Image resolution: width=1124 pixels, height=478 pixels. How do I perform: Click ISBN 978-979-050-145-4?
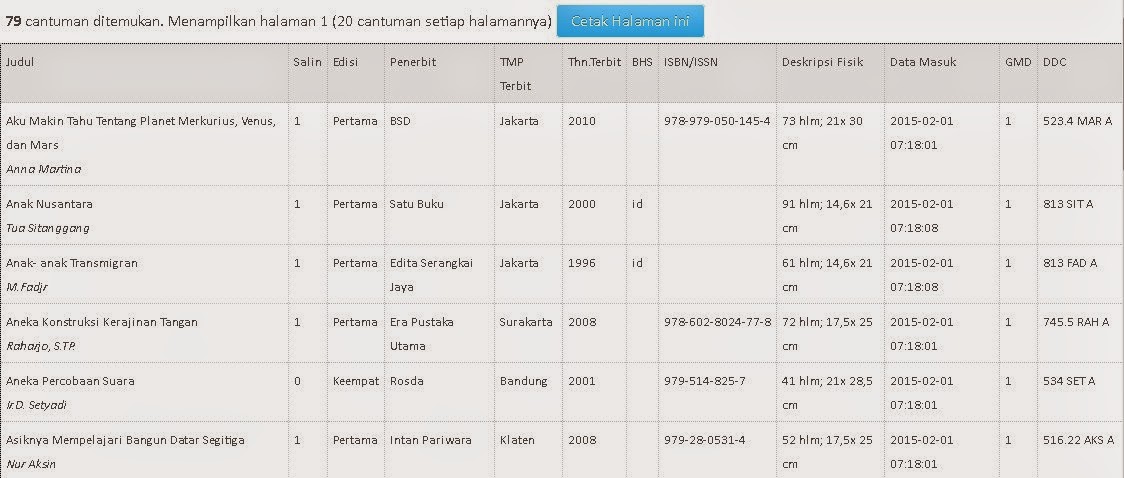click(717, 121)
